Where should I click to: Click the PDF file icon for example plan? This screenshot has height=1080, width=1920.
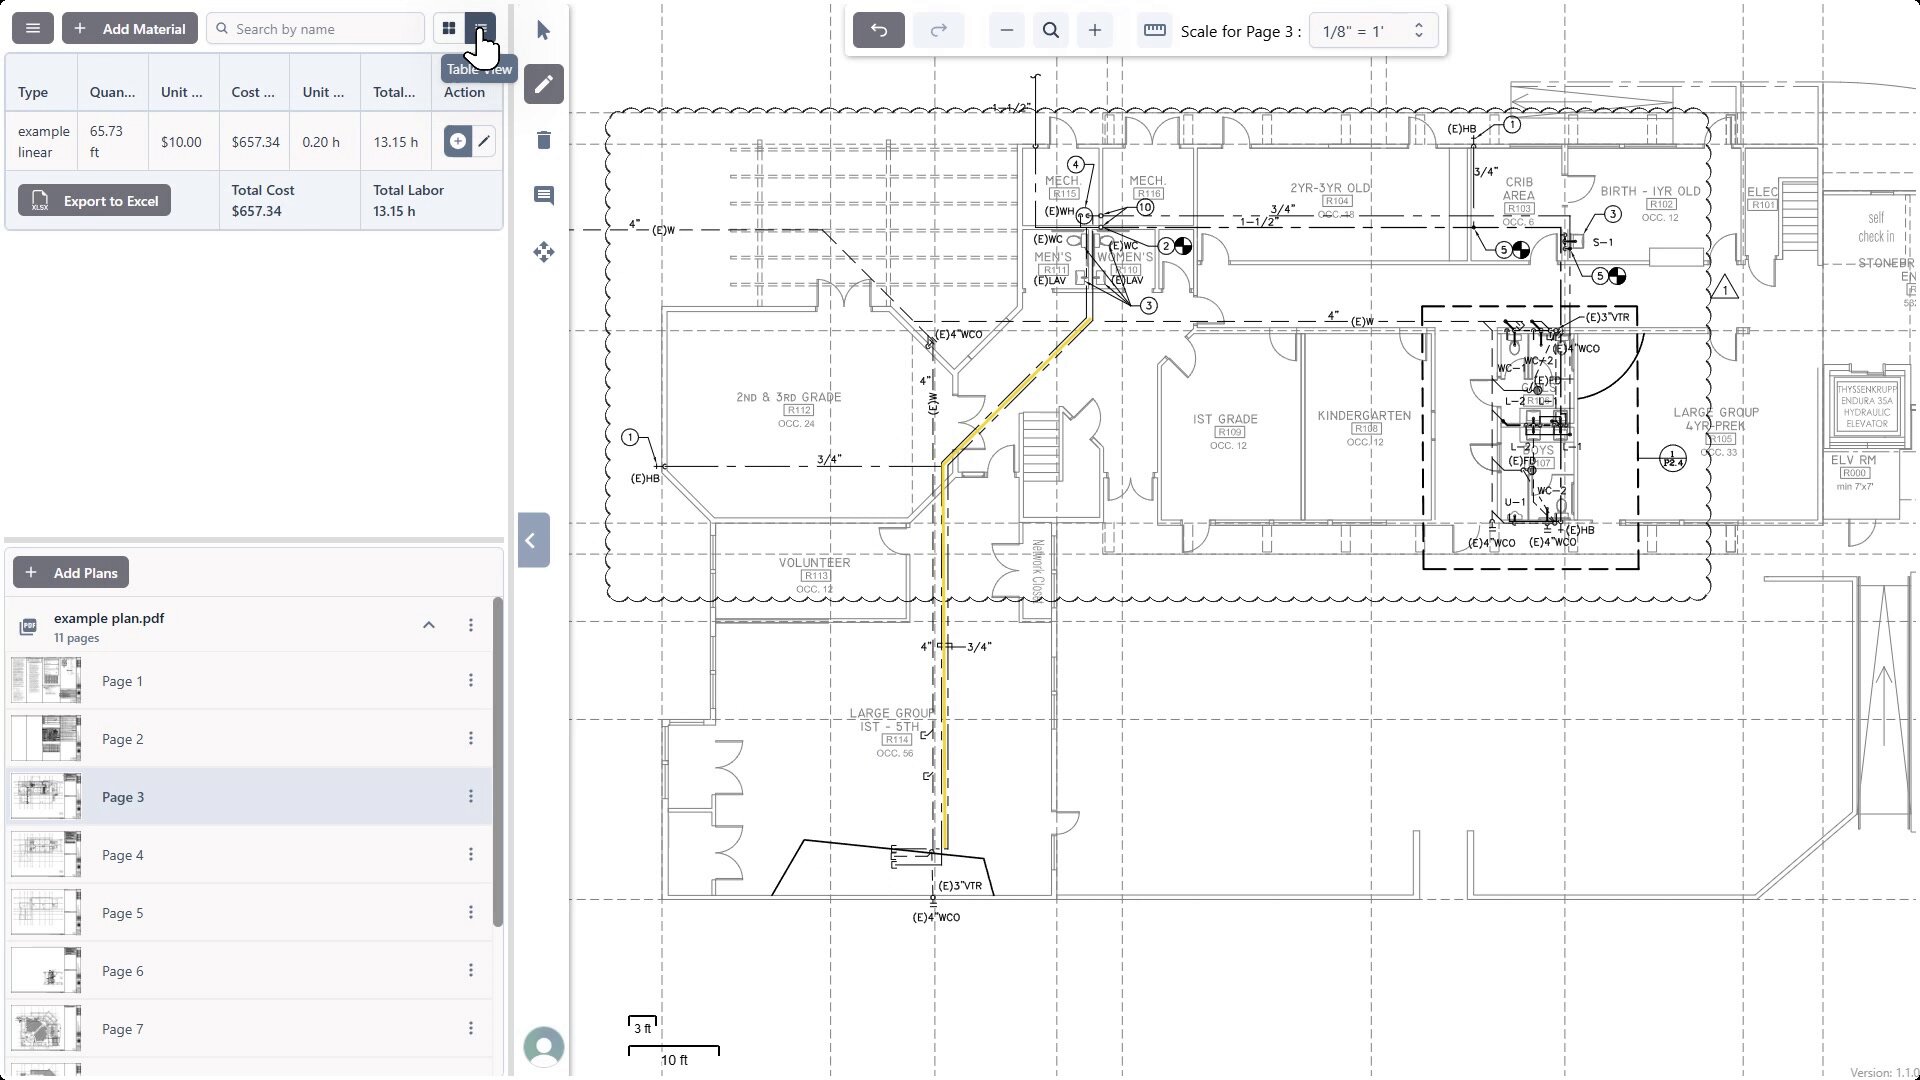pos(28,626)
